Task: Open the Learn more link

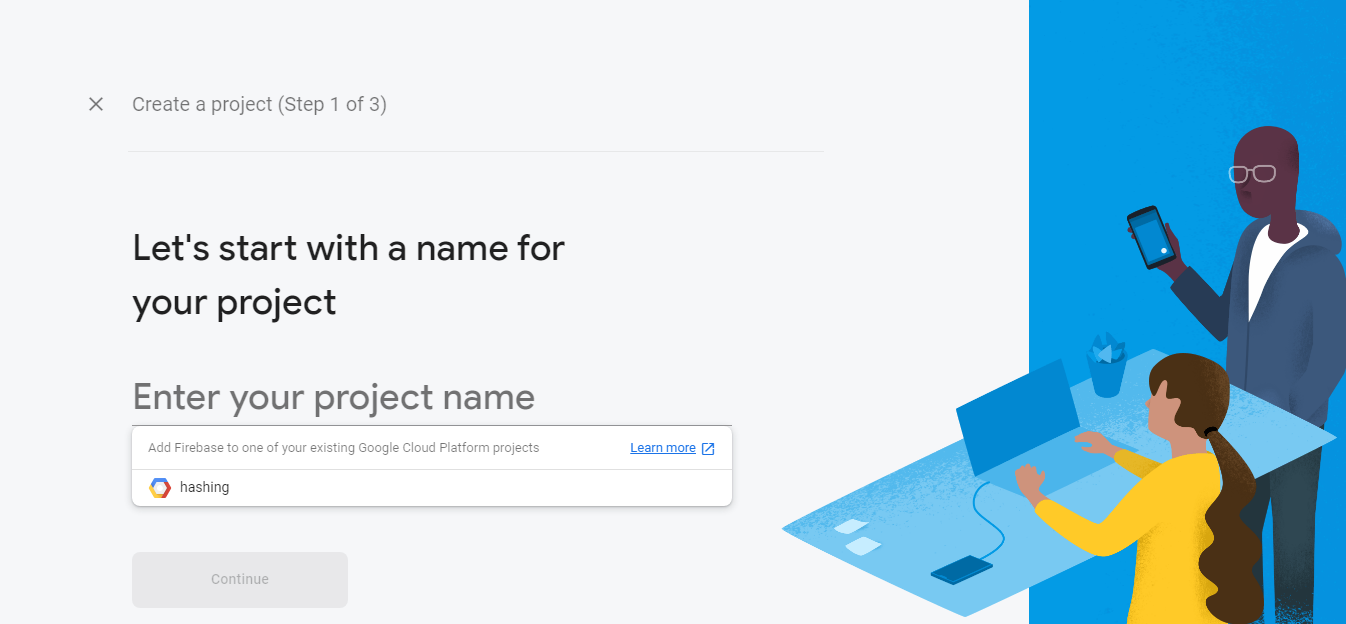Action: 662,448
